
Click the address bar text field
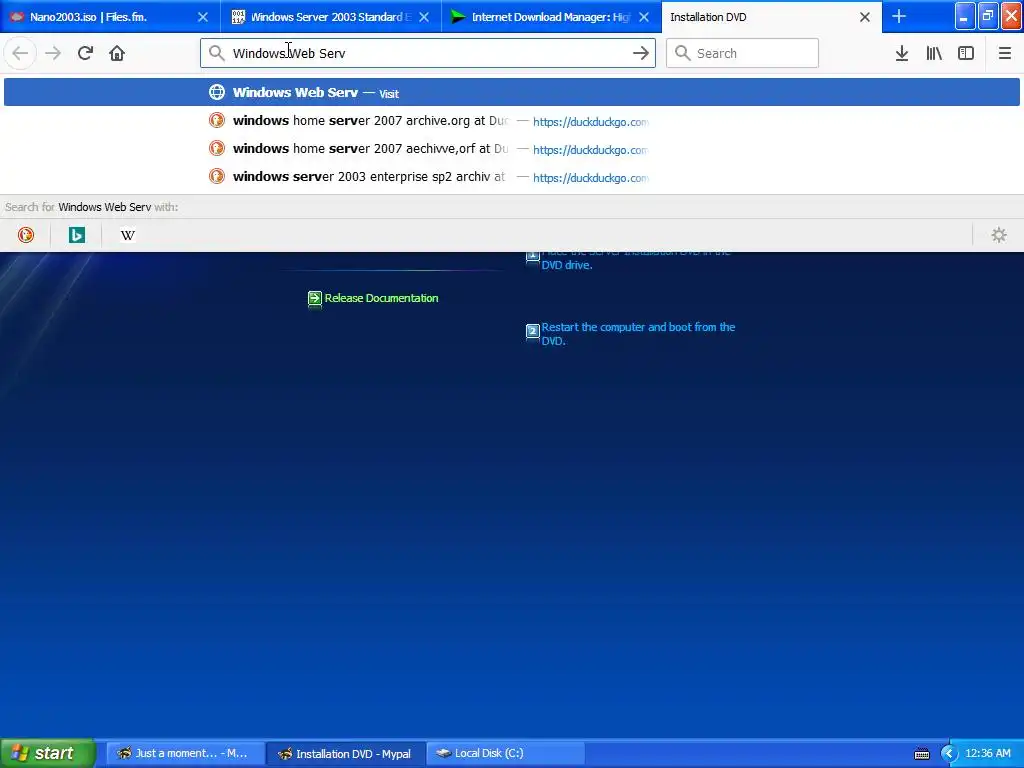click(428, 53)
